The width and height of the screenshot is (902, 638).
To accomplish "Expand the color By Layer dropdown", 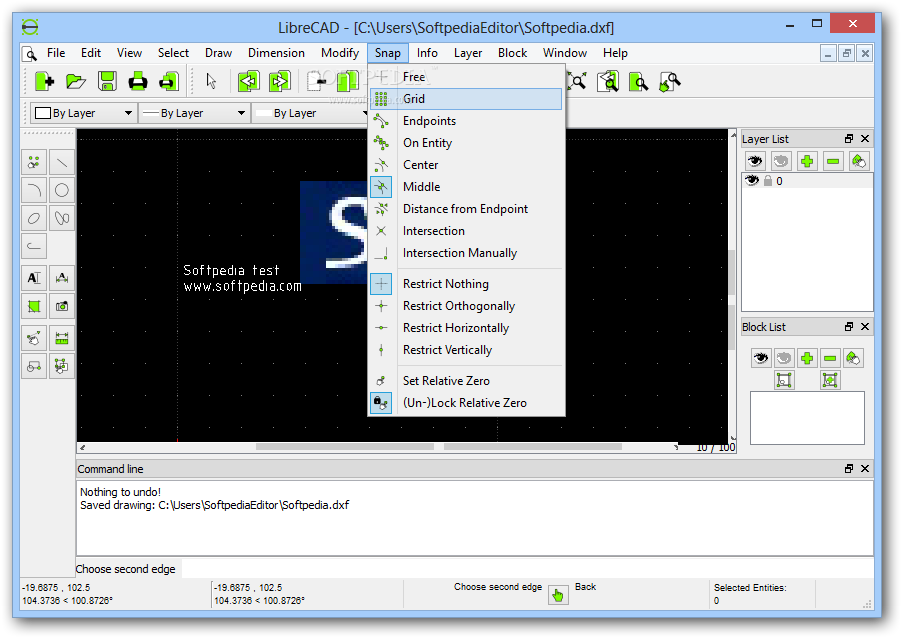I will pyautogui.click(x=83, y=113).
